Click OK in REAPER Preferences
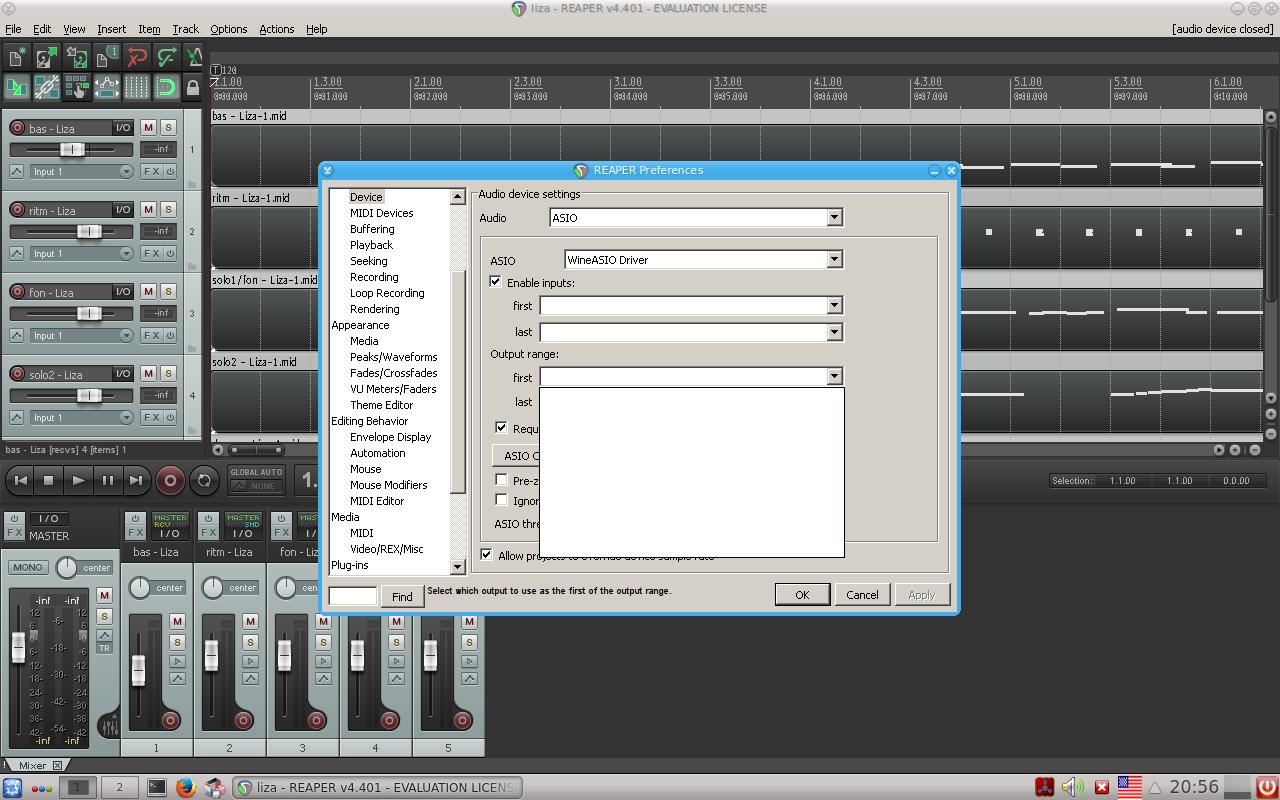The height and width of the screenshot is (800, 1280). tap(802, 595)
